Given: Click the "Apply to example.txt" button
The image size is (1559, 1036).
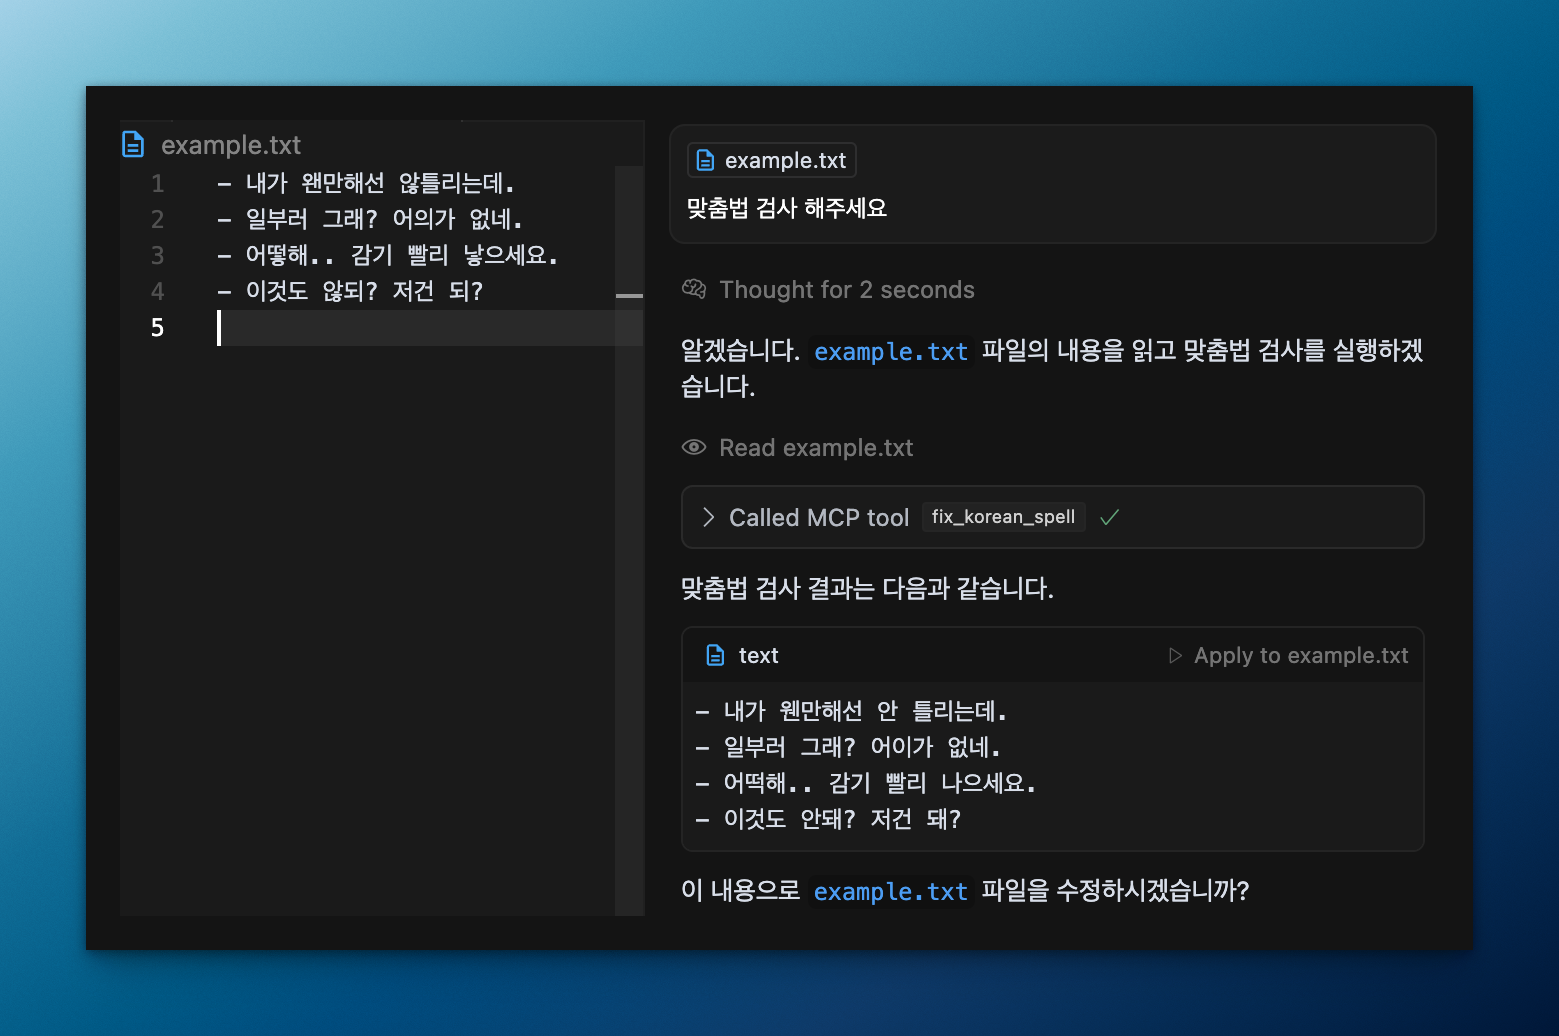Looking at the screenshot, I should (x=1299, y=655).
